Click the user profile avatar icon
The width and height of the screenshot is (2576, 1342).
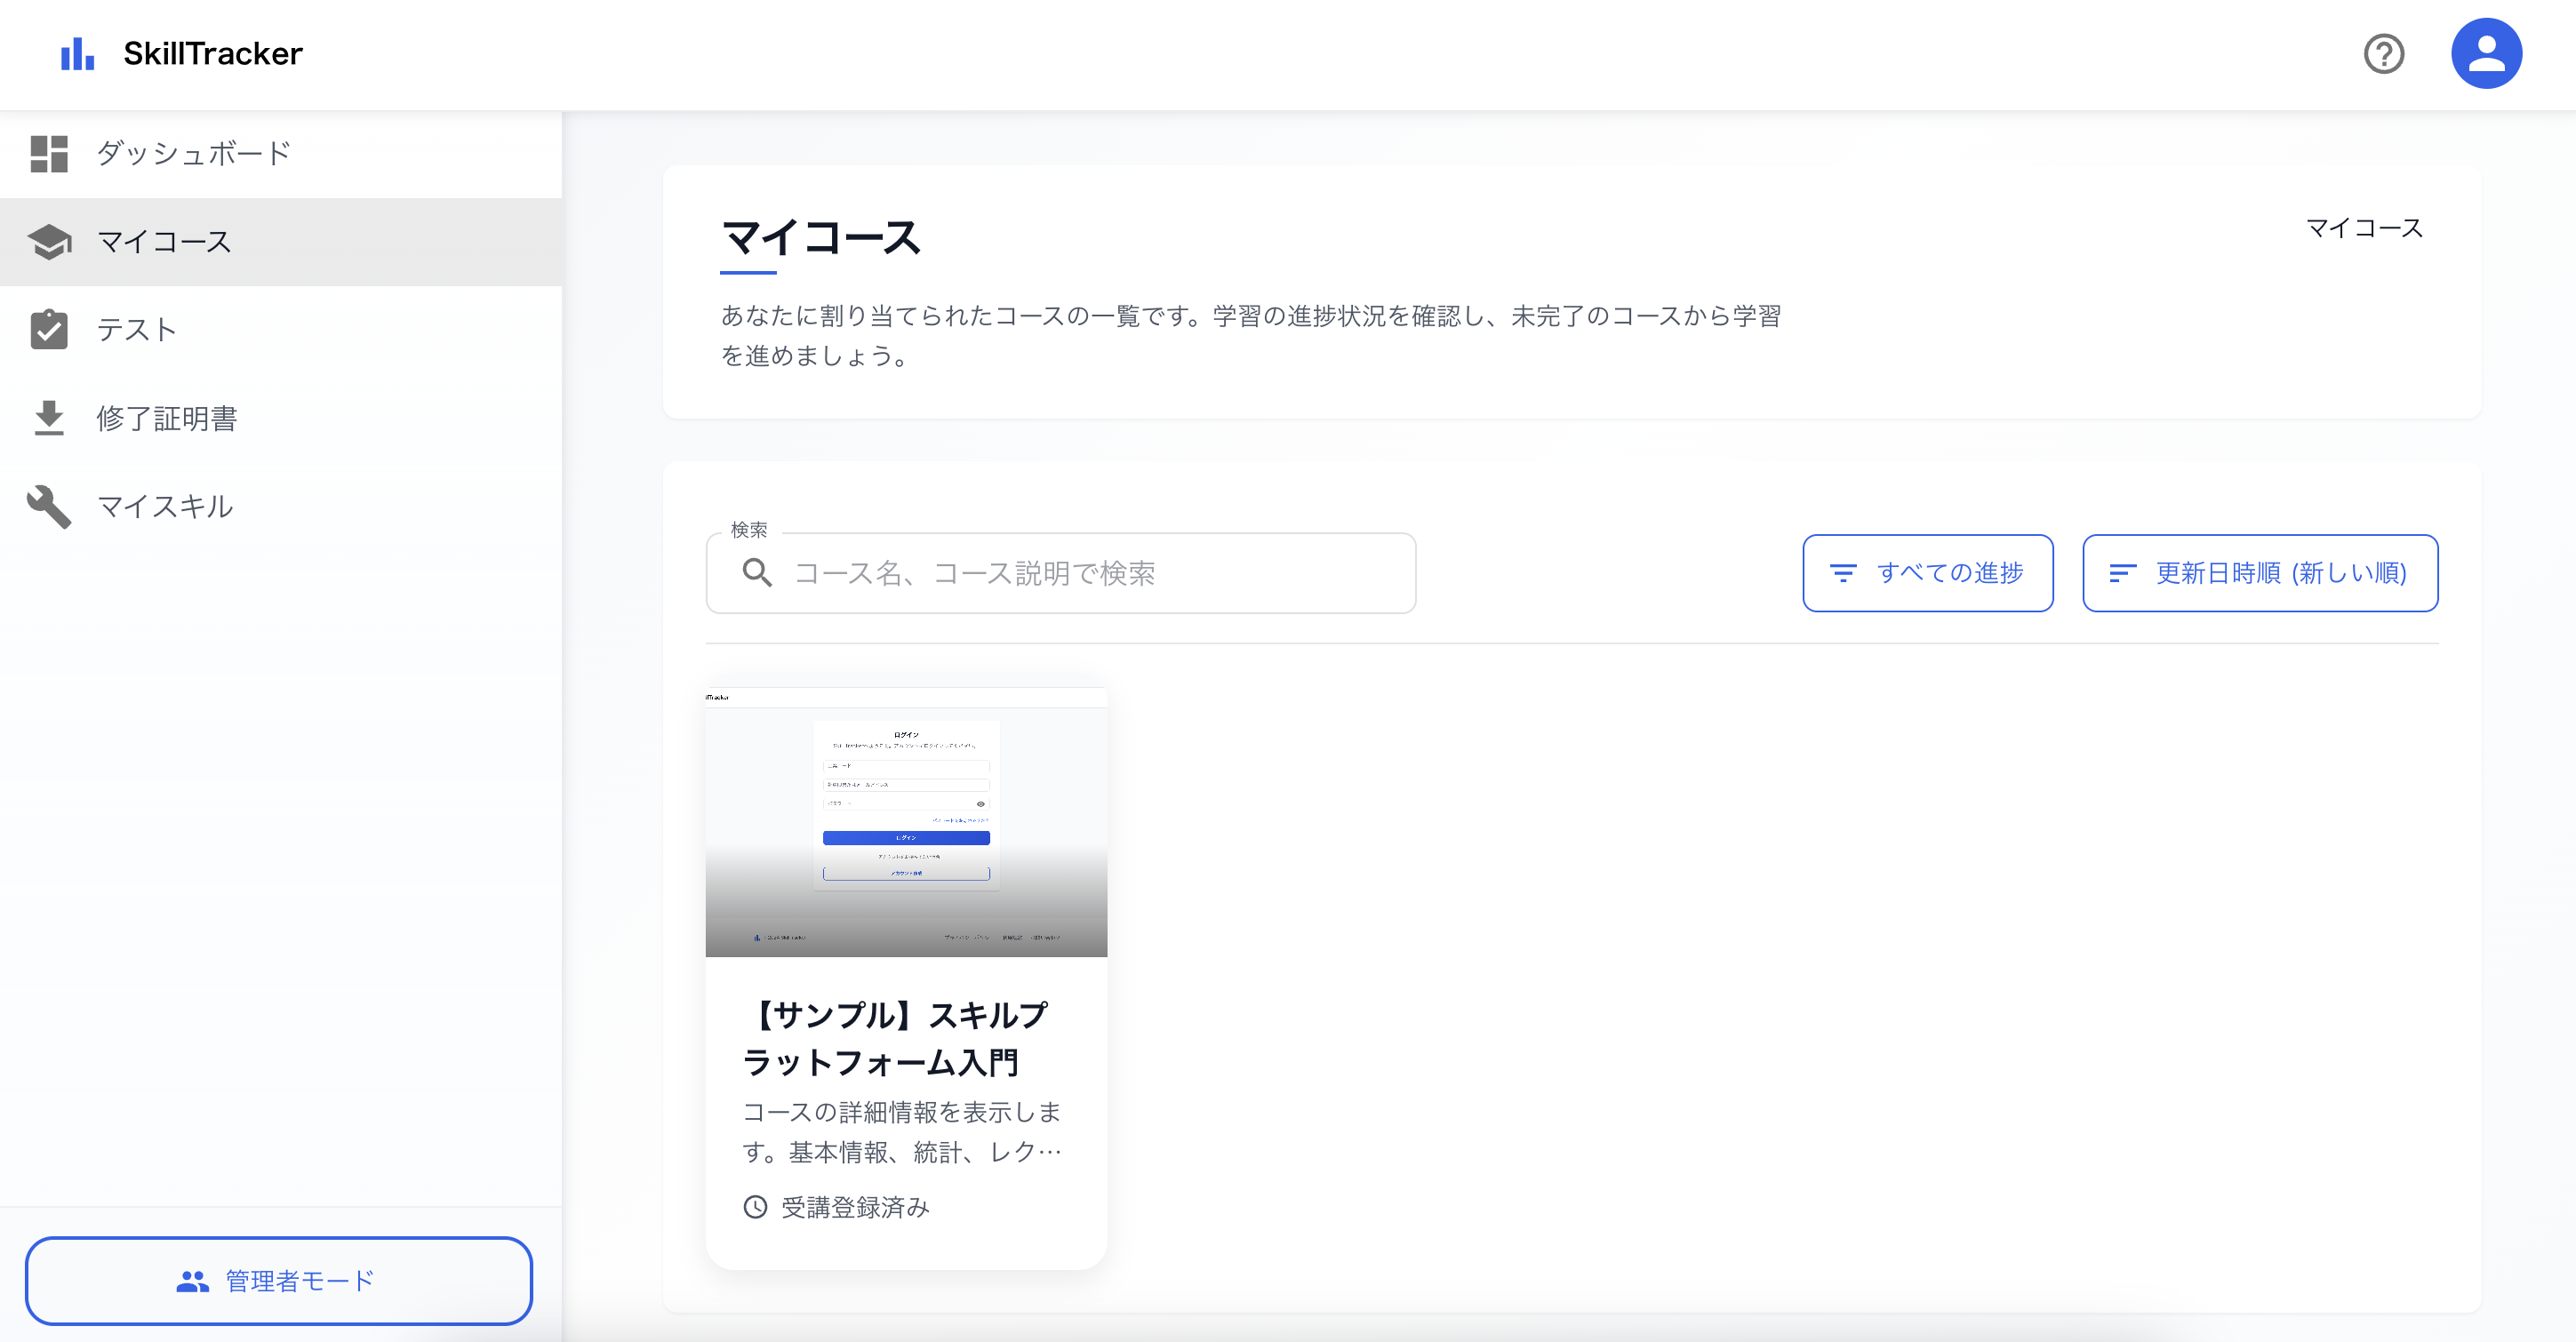point(2487,52)
